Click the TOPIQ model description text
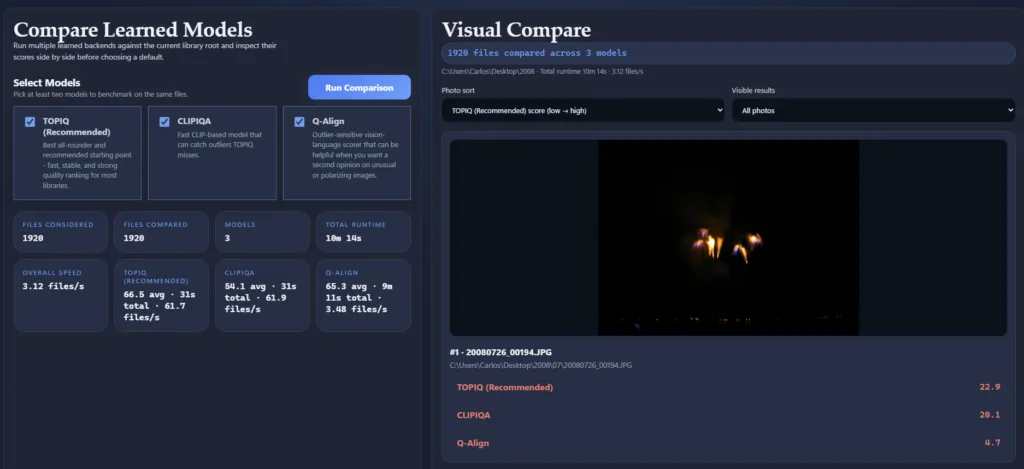 click(x=87, y=165)
